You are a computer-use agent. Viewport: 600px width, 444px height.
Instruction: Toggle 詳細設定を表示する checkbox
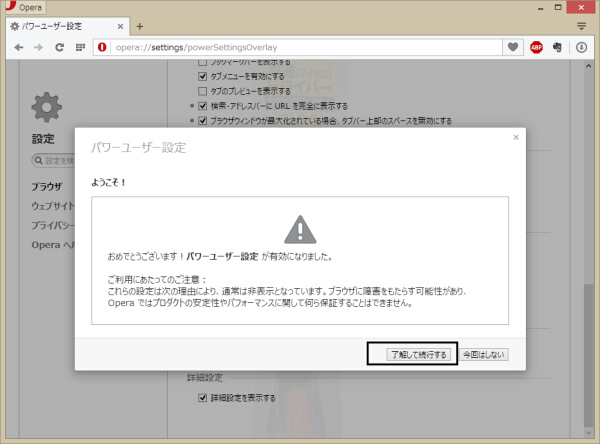click(202, 398)
